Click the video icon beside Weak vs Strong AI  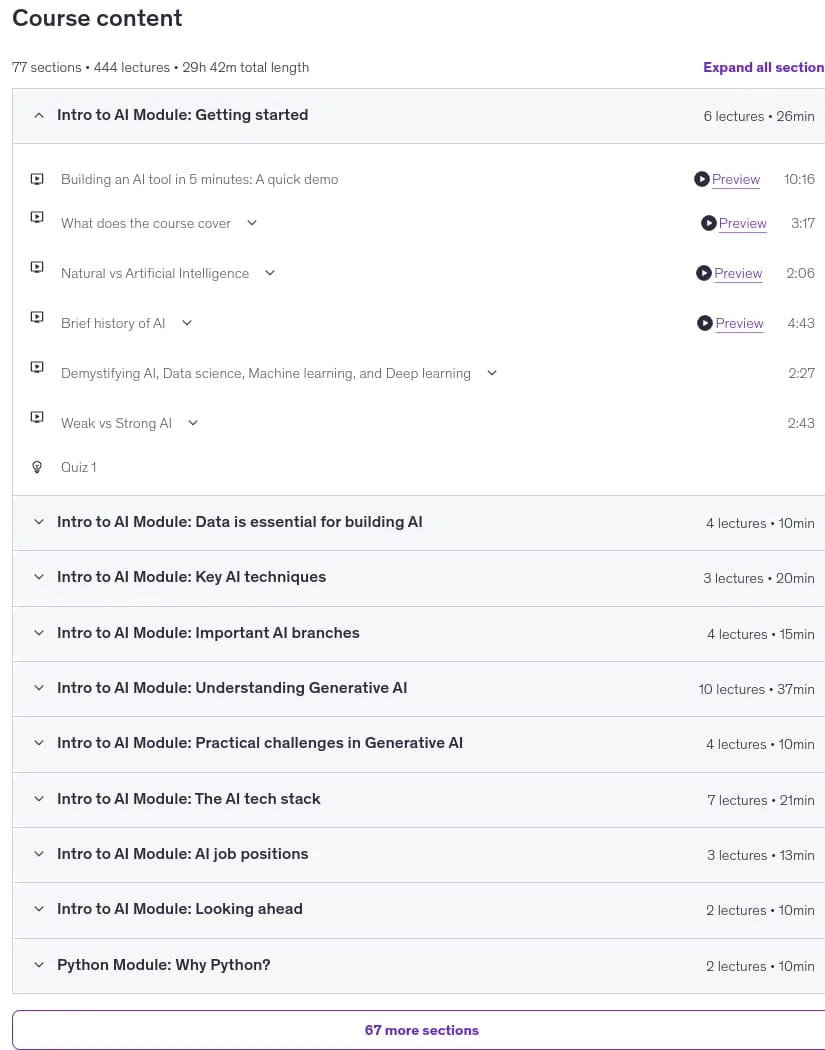click(38, 417)
